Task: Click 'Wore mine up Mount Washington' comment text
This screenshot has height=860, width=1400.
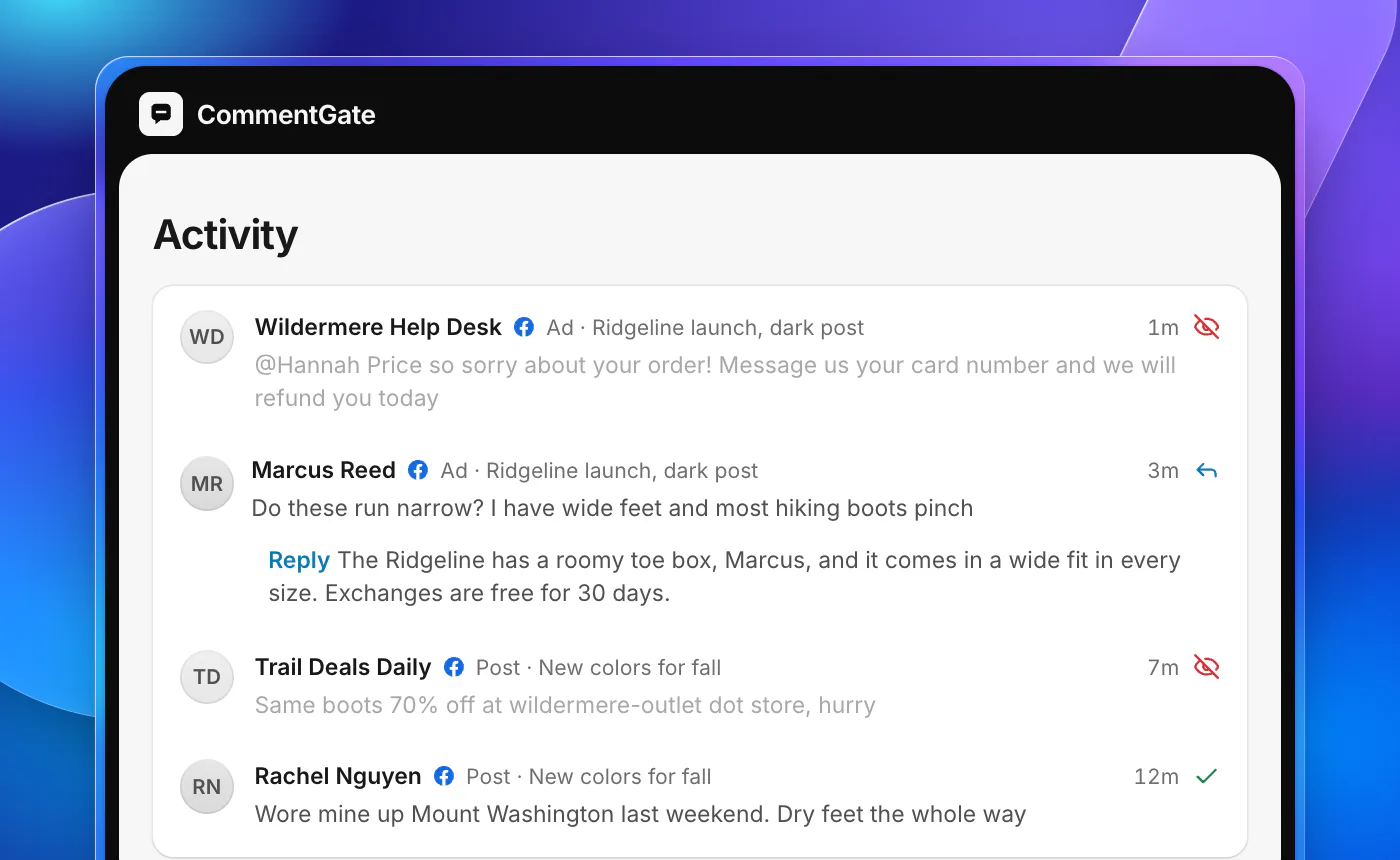Action: point(640,814)
